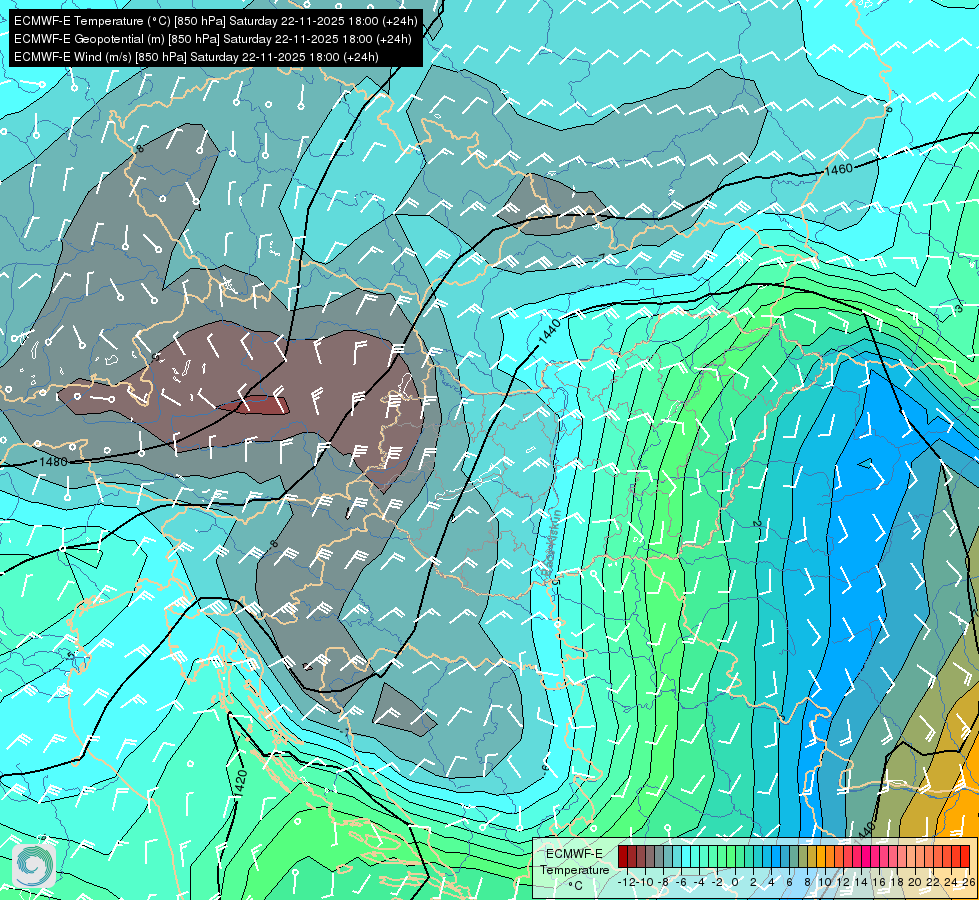Pick the dark red leftmost legend swatch
979x900 pixels.
(623, 856)
